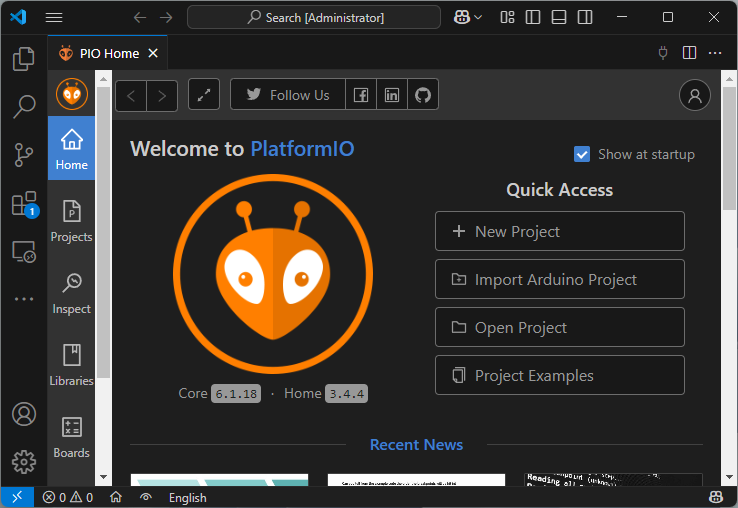Show errors and warnings in status bar
This screenshot has width=738, height=508.
click(x=68, y=497)
